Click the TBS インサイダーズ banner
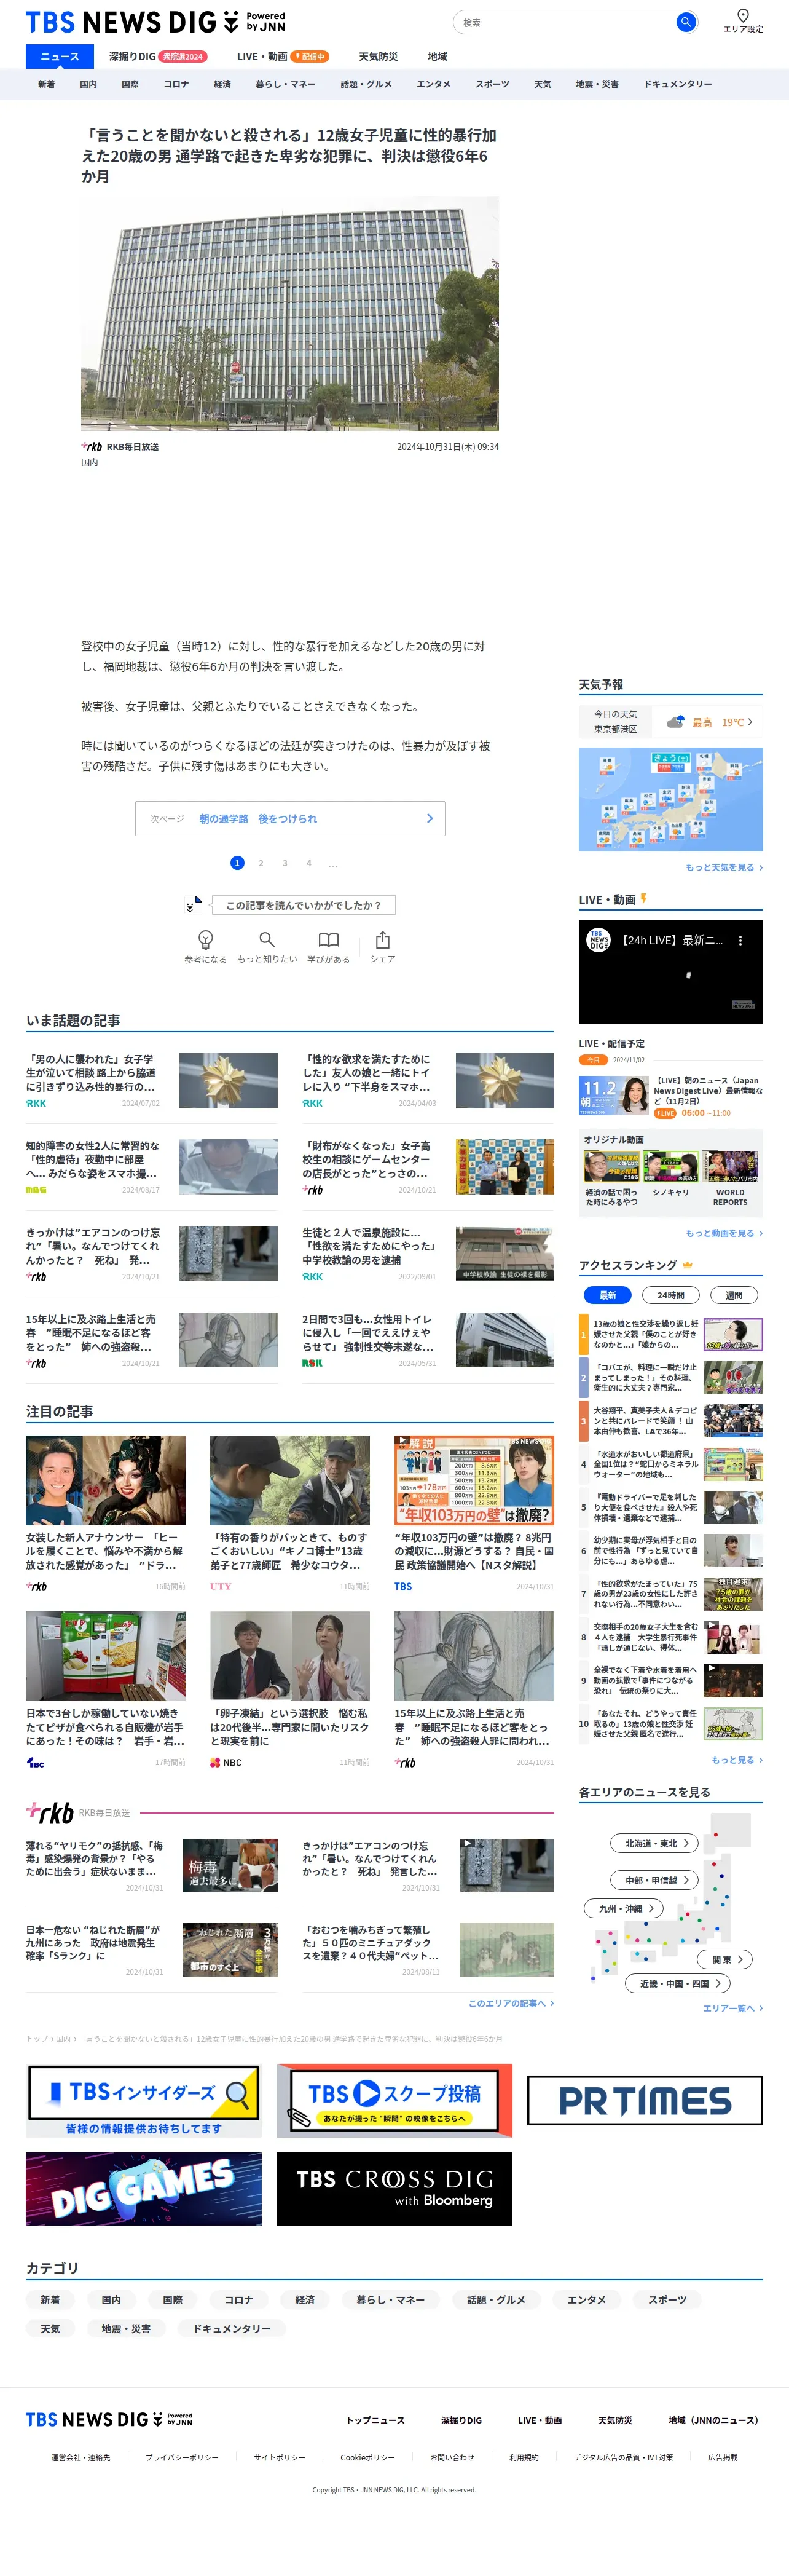 (x=144, y=2101)
